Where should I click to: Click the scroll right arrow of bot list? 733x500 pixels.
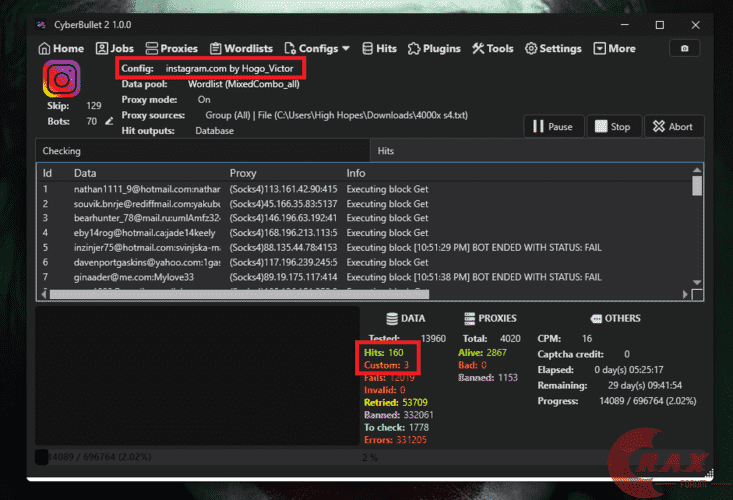(685, 294)
